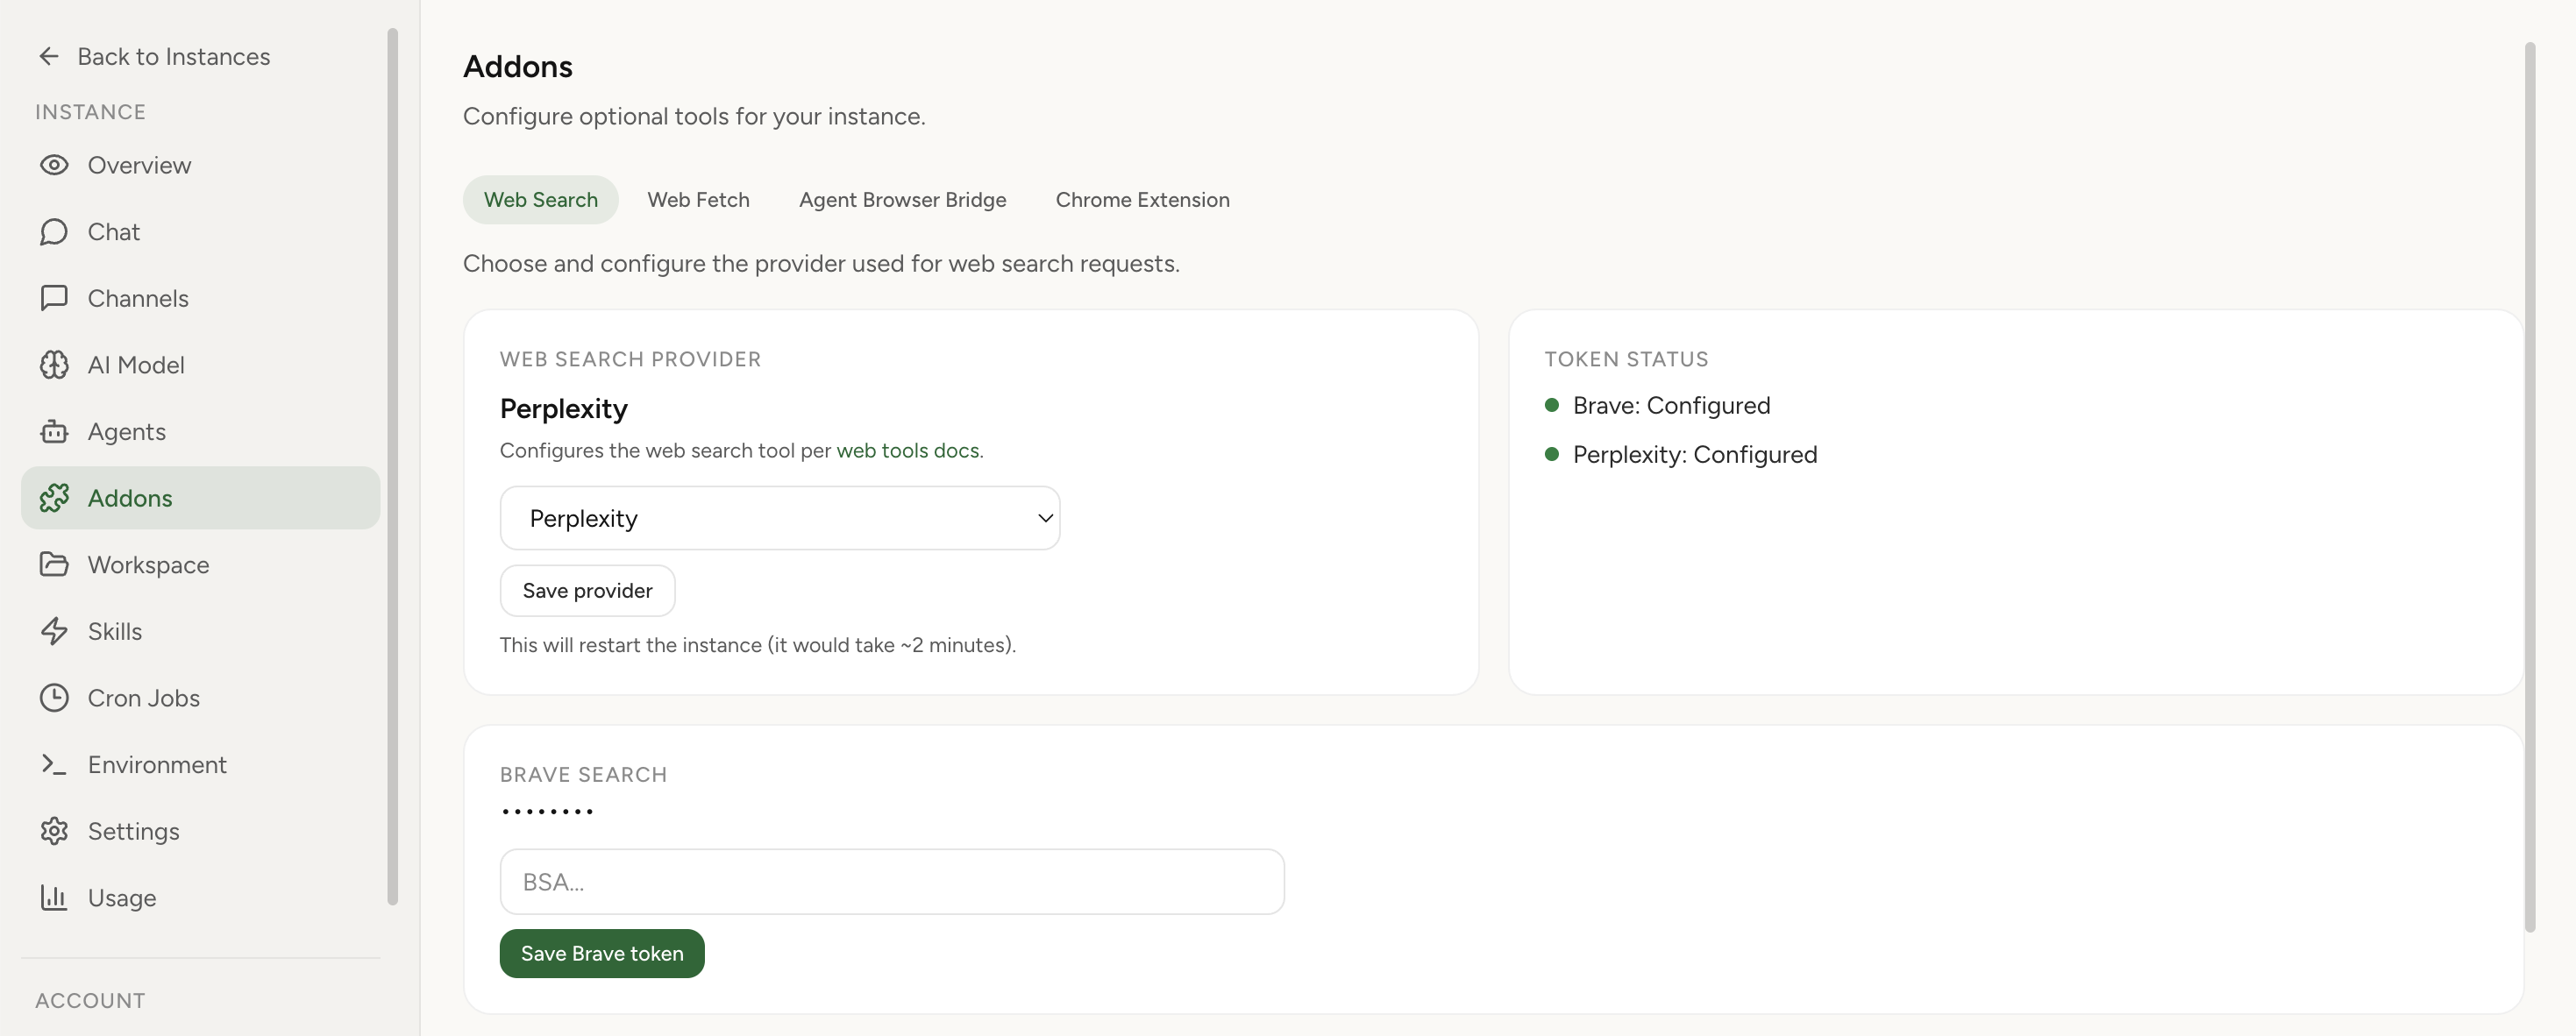Open the Agents robot icon
The image size is (2576, 1036).
(54, 431)
